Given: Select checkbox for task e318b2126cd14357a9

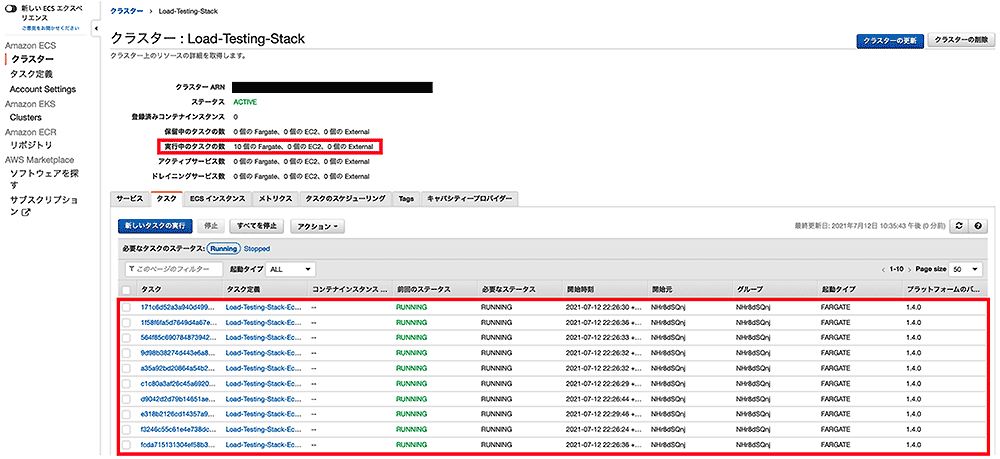Looking at the screenshot, I should point(126,414).
